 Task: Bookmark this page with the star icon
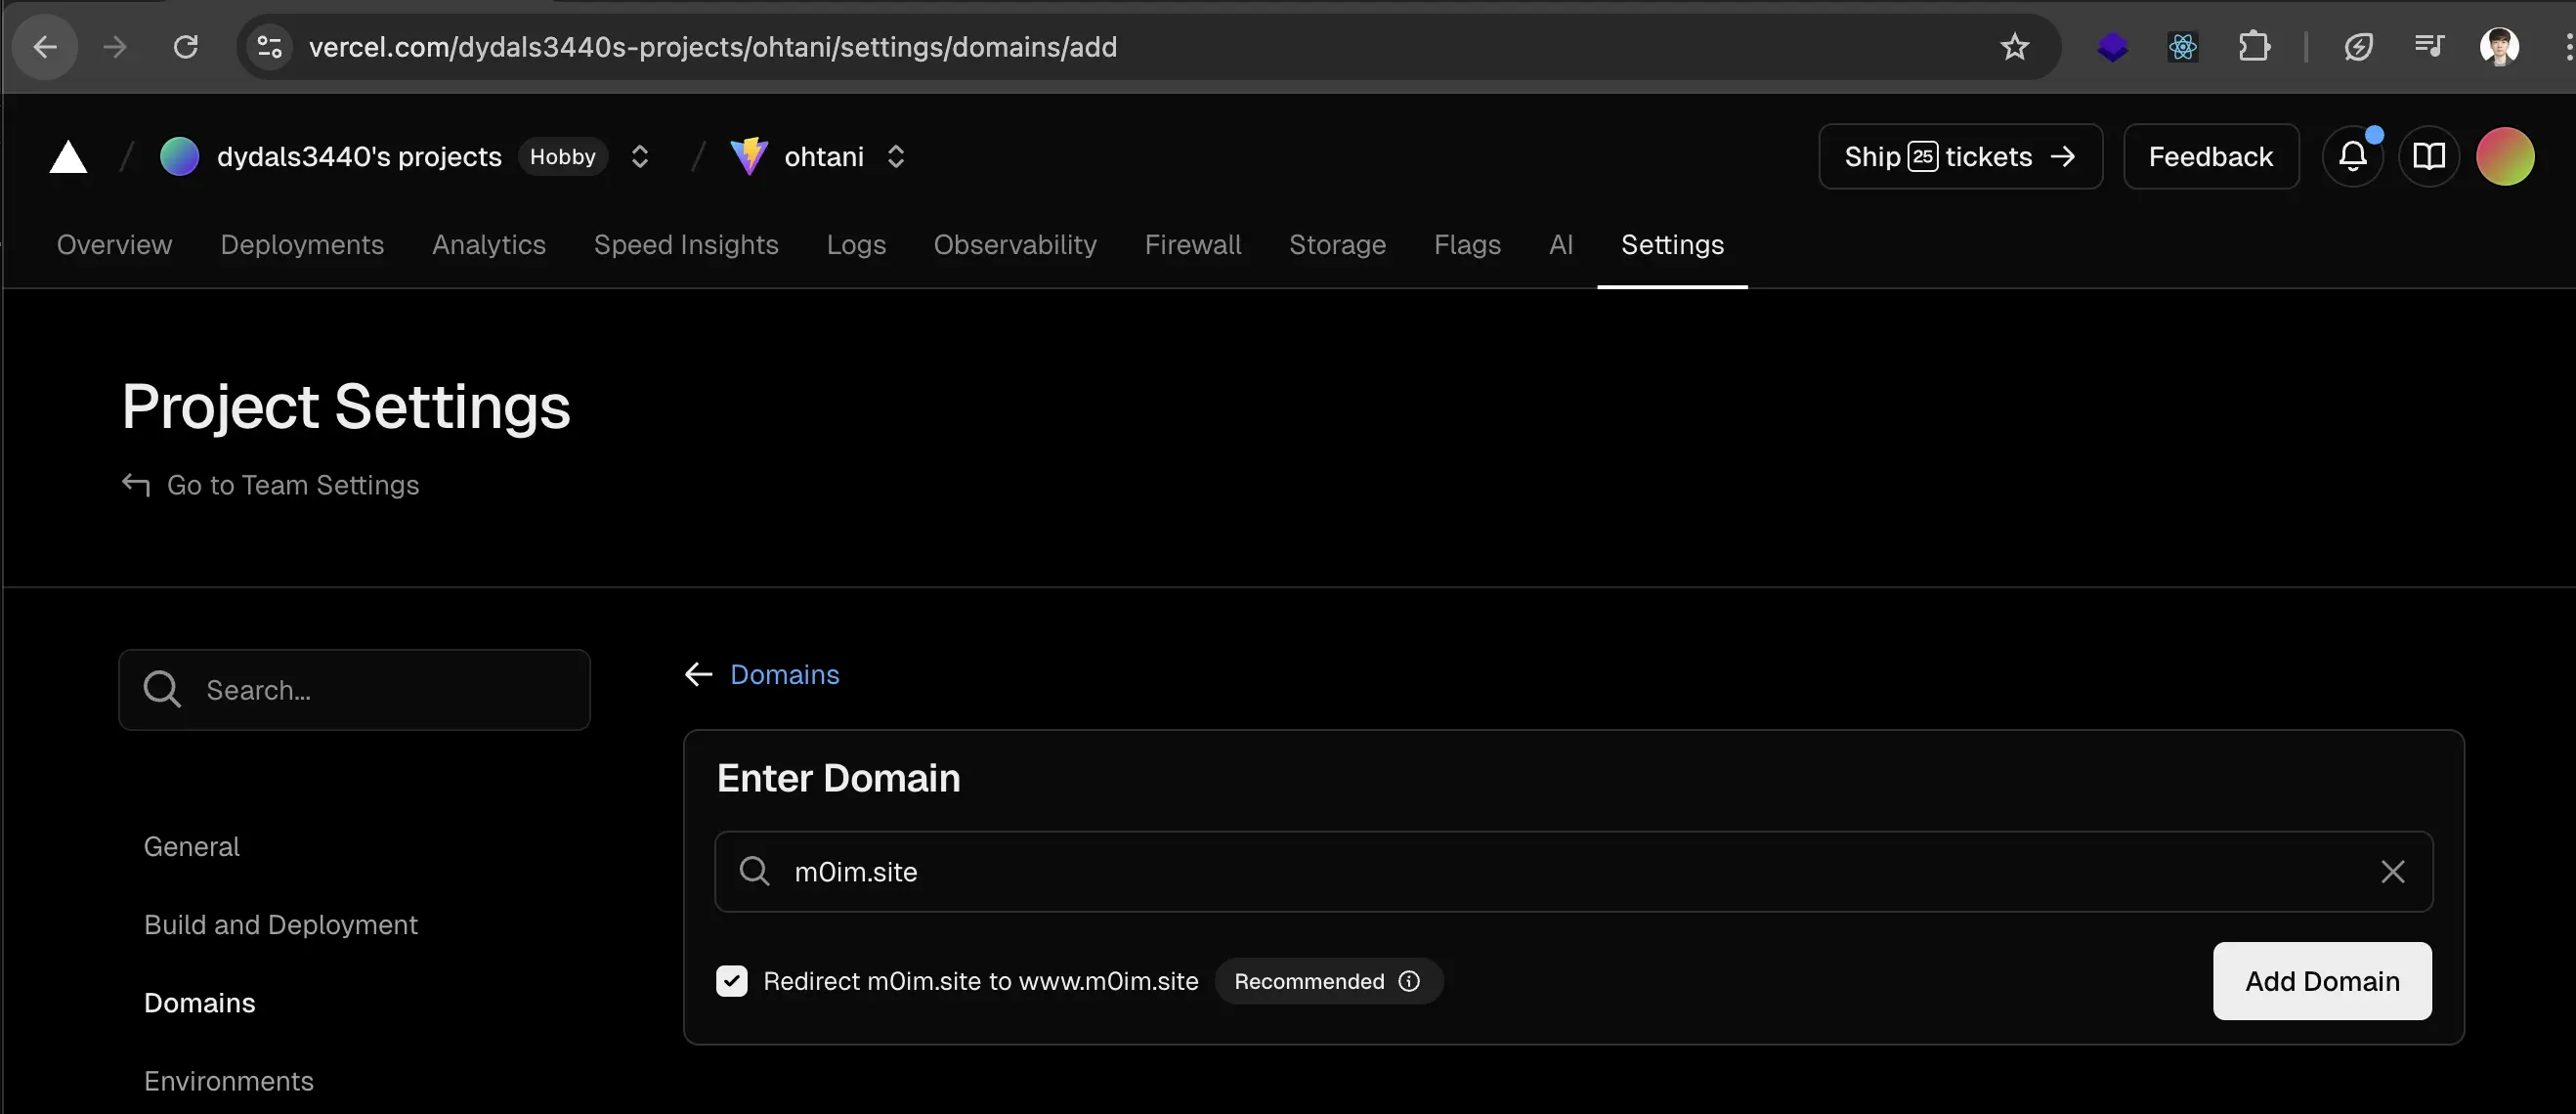(2014, 47)
